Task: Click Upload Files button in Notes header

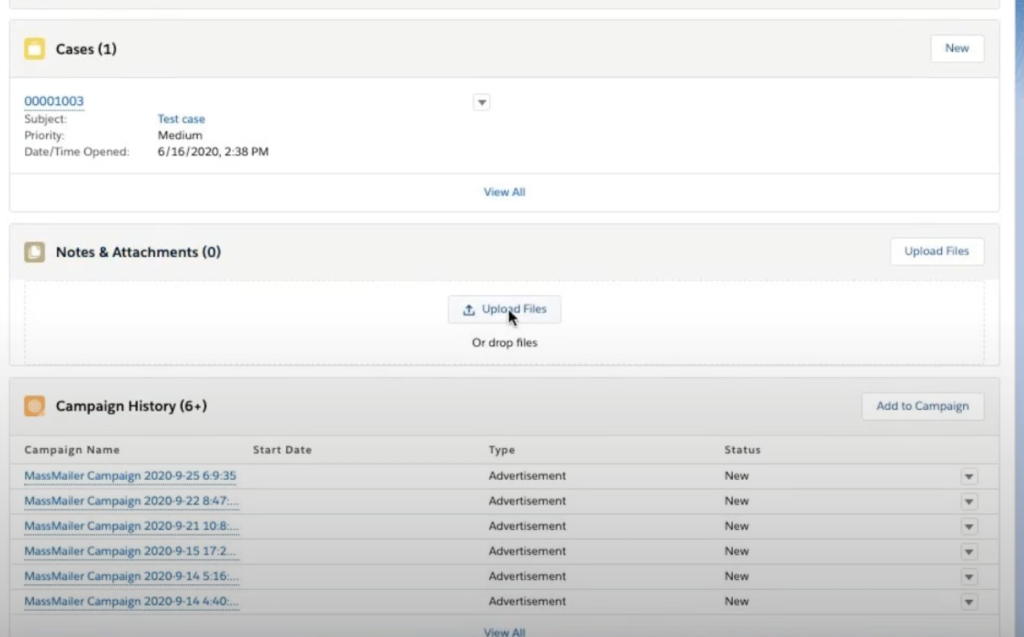Action: click(x=936, y=252)
